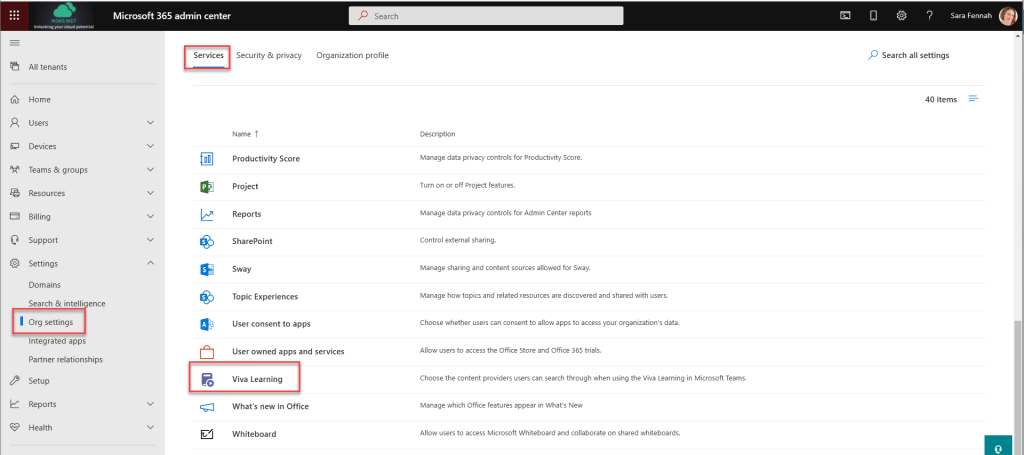Open the list view options icon
This screenshot has height=455, width=1024.
pos(973,99)
